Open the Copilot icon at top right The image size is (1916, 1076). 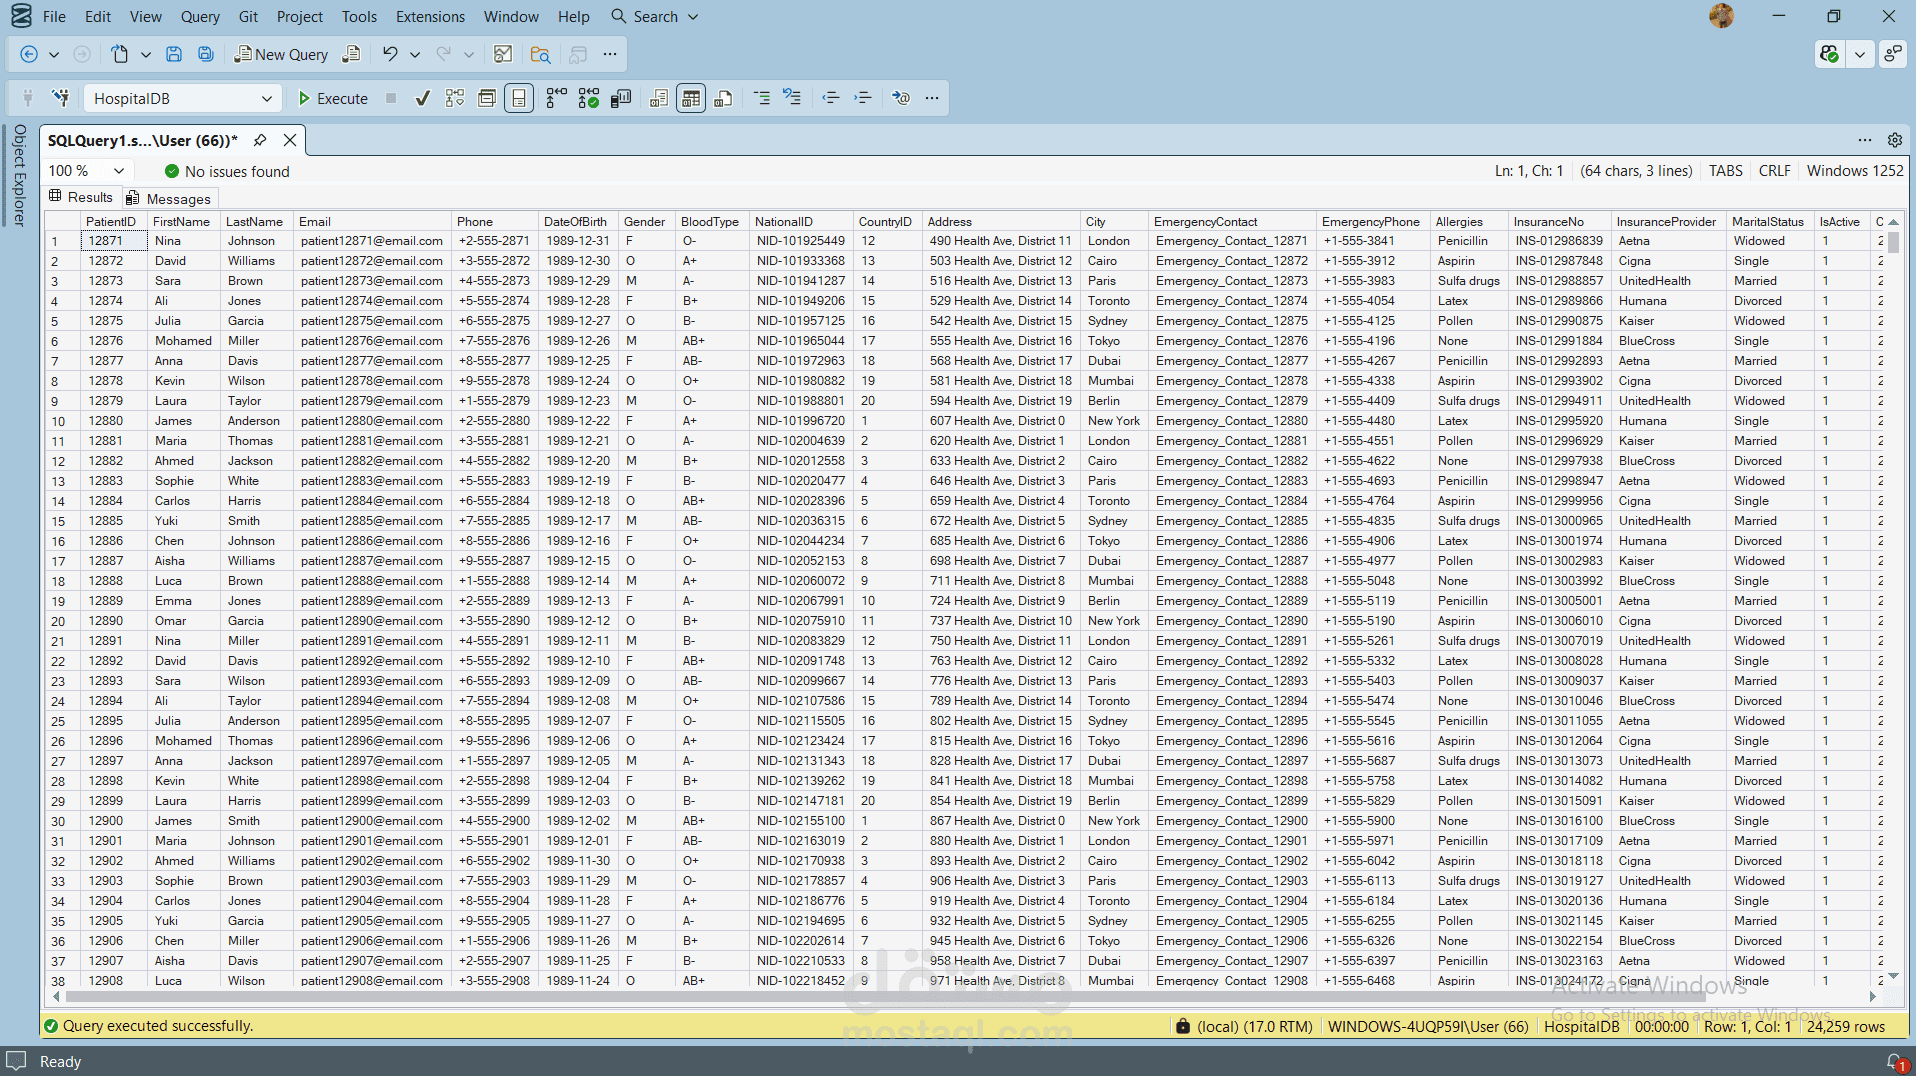1830,54
